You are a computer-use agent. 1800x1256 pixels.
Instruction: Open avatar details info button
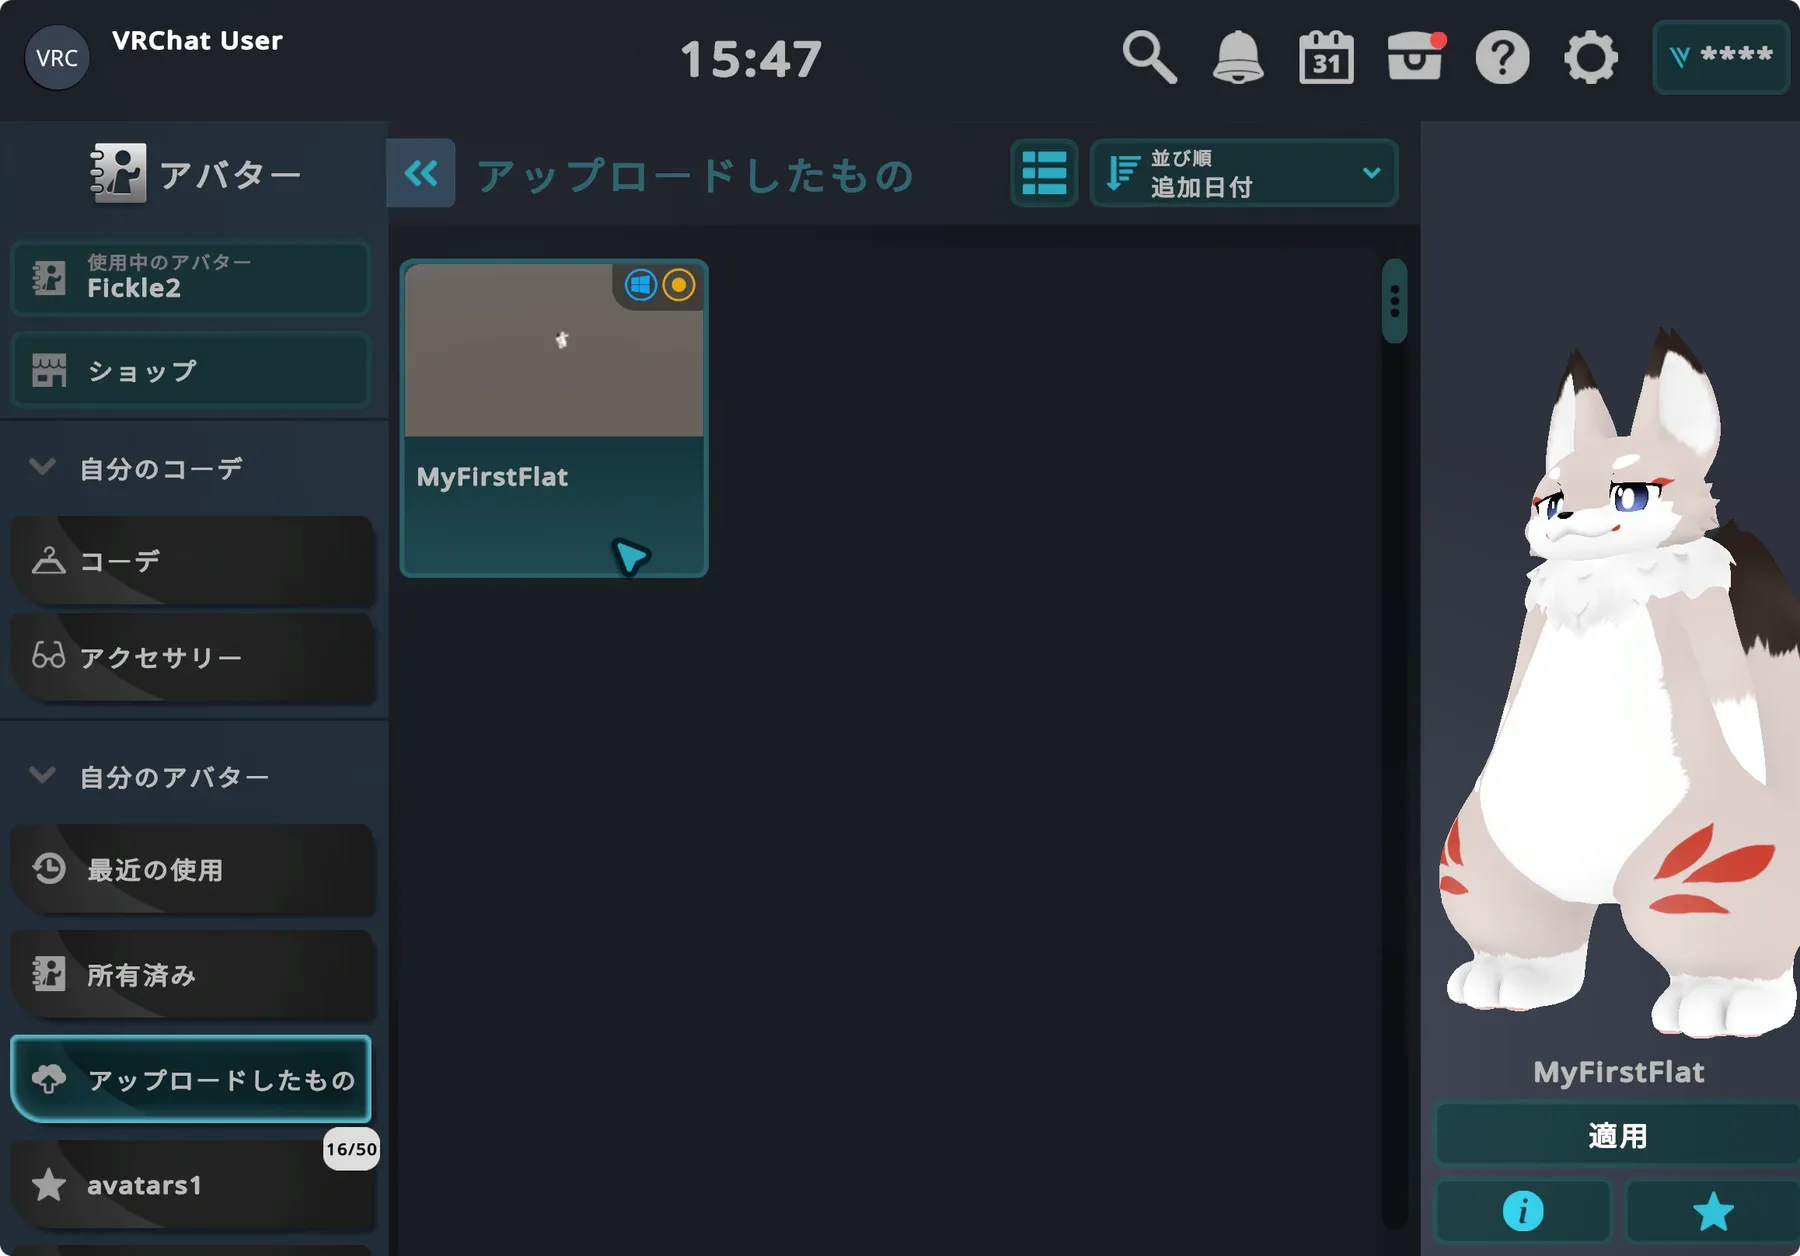tap(1523, 1211)
